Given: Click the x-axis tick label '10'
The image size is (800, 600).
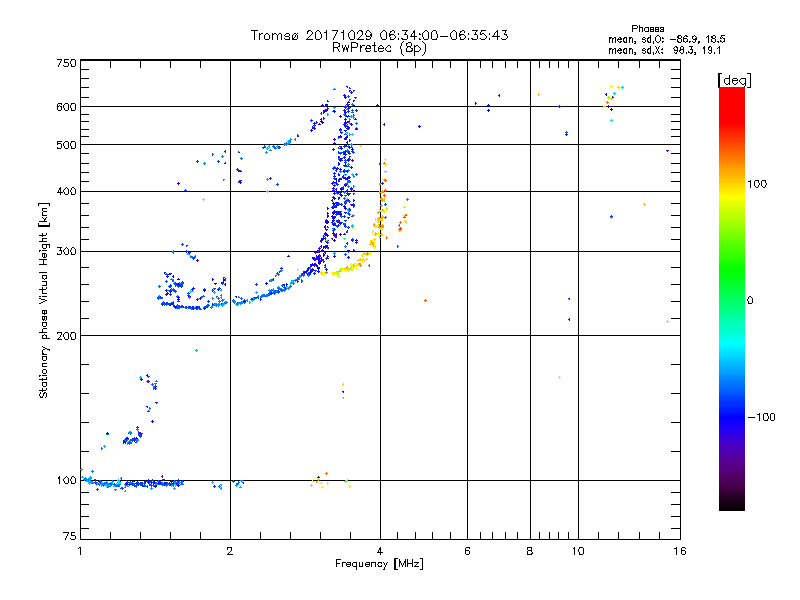Looking at the screenshot, I should pyautogui.click(x=578, y=551).
